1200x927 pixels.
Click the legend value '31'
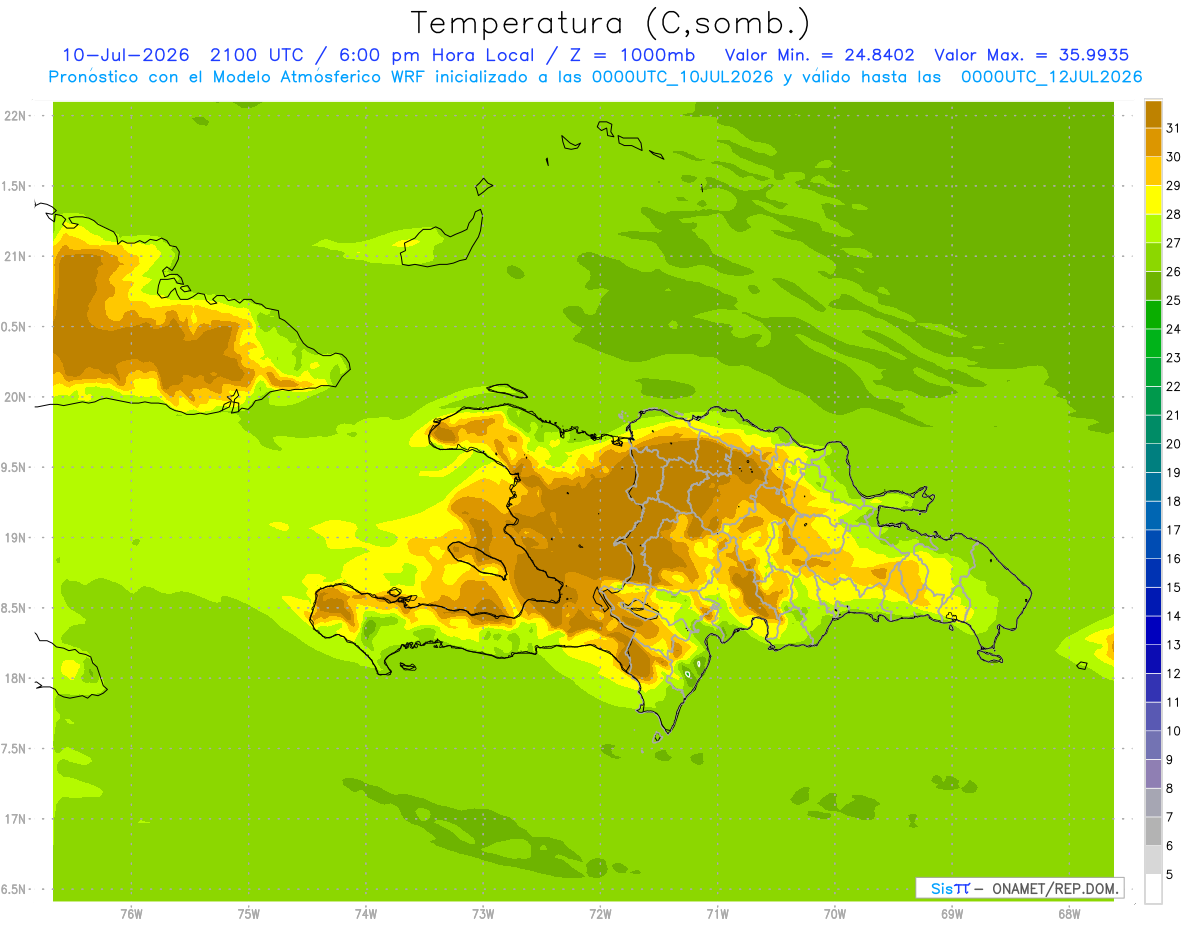1173,128
